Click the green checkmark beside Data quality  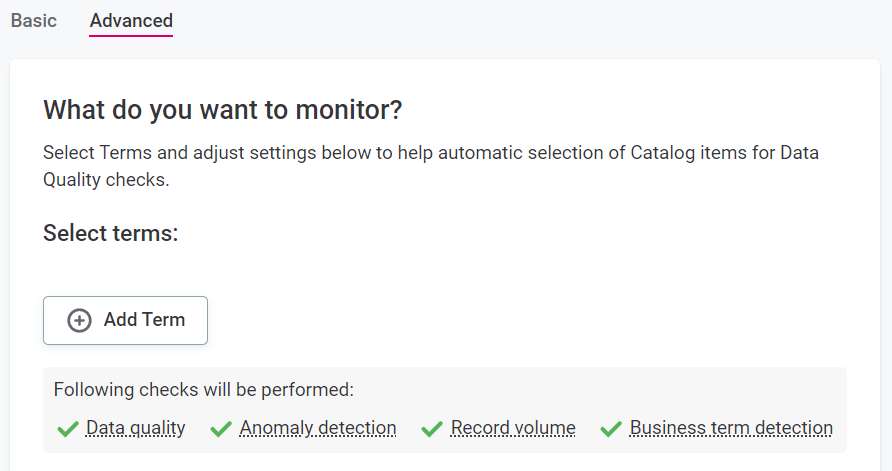pos(68,429)
